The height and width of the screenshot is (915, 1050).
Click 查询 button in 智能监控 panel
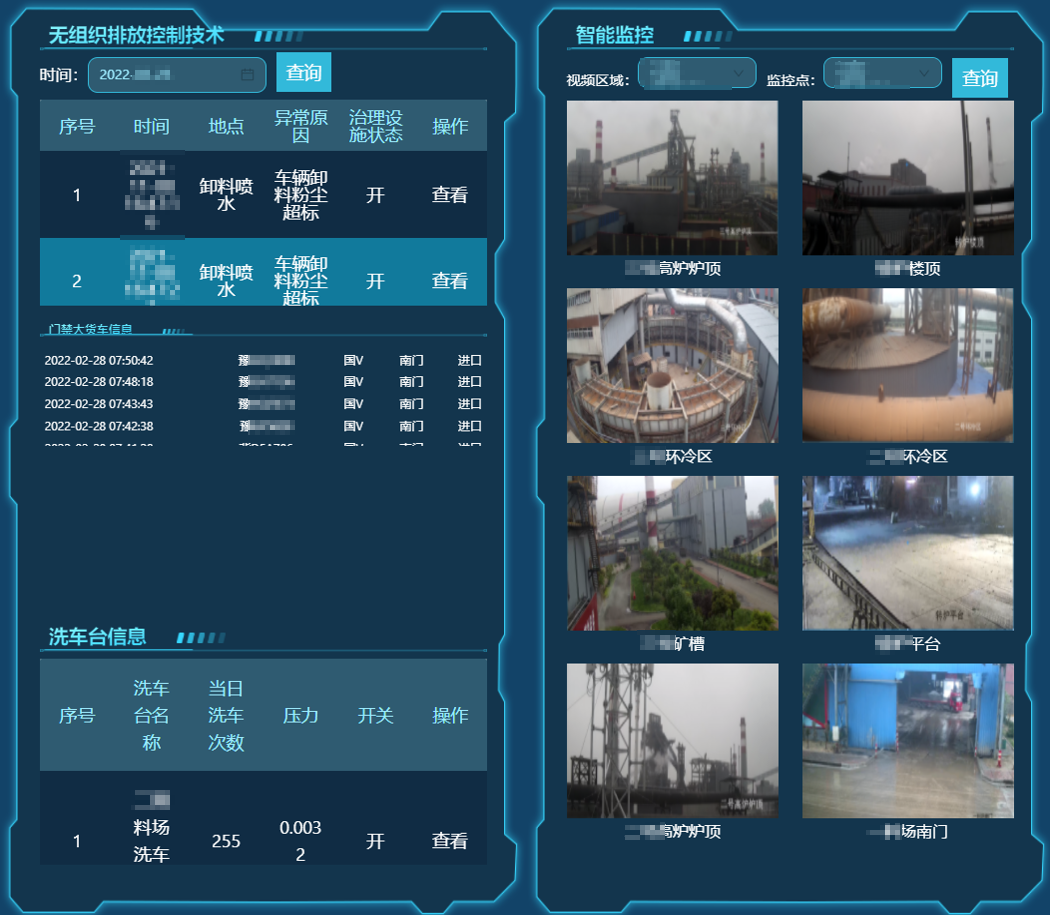(980, 78)
